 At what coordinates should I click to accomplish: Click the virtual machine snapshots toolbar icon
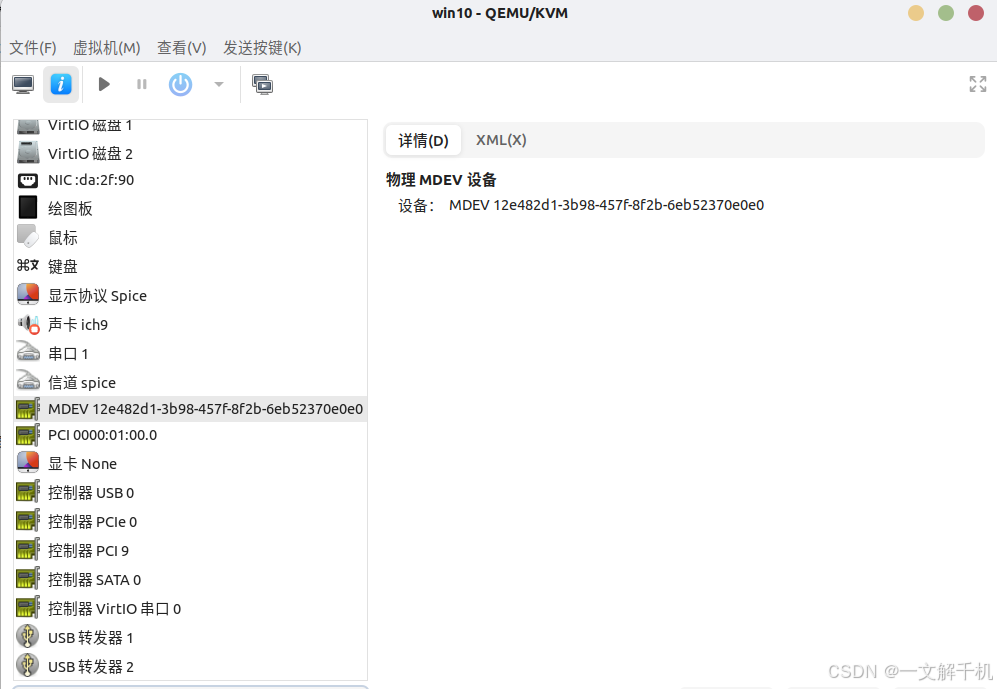262,84
